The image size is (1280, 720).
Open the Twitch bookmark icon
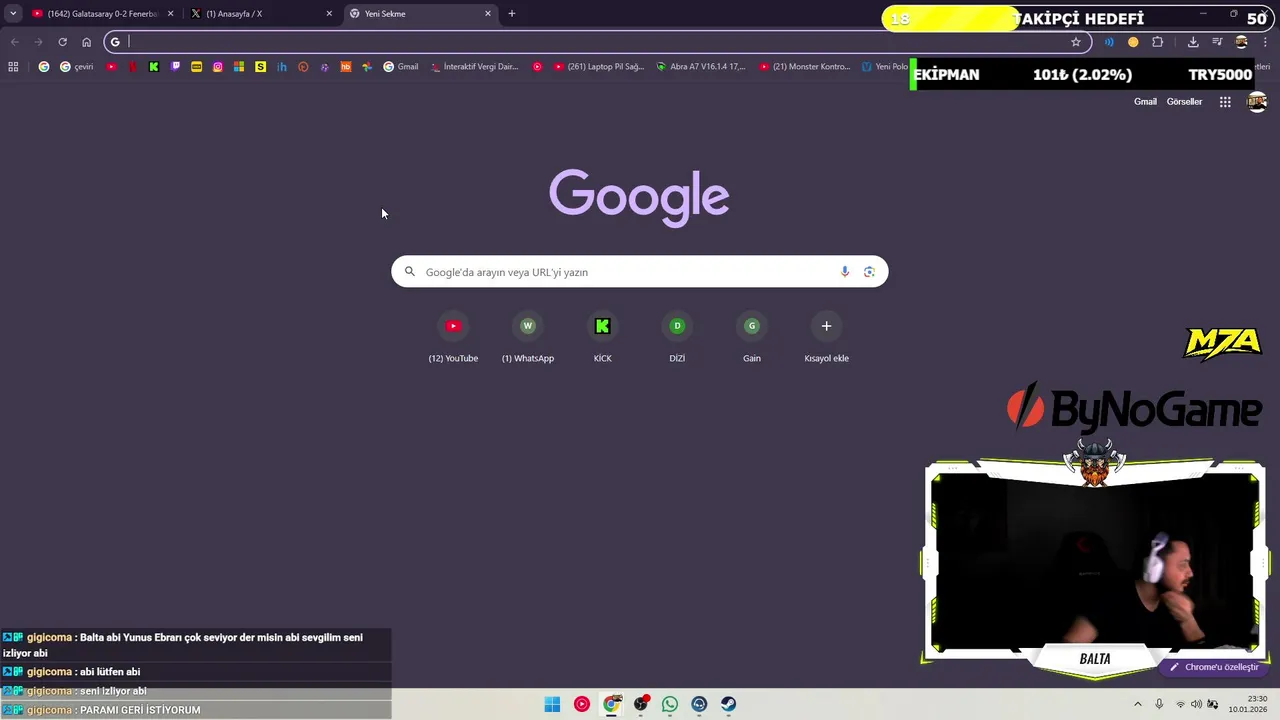(176, 67)
